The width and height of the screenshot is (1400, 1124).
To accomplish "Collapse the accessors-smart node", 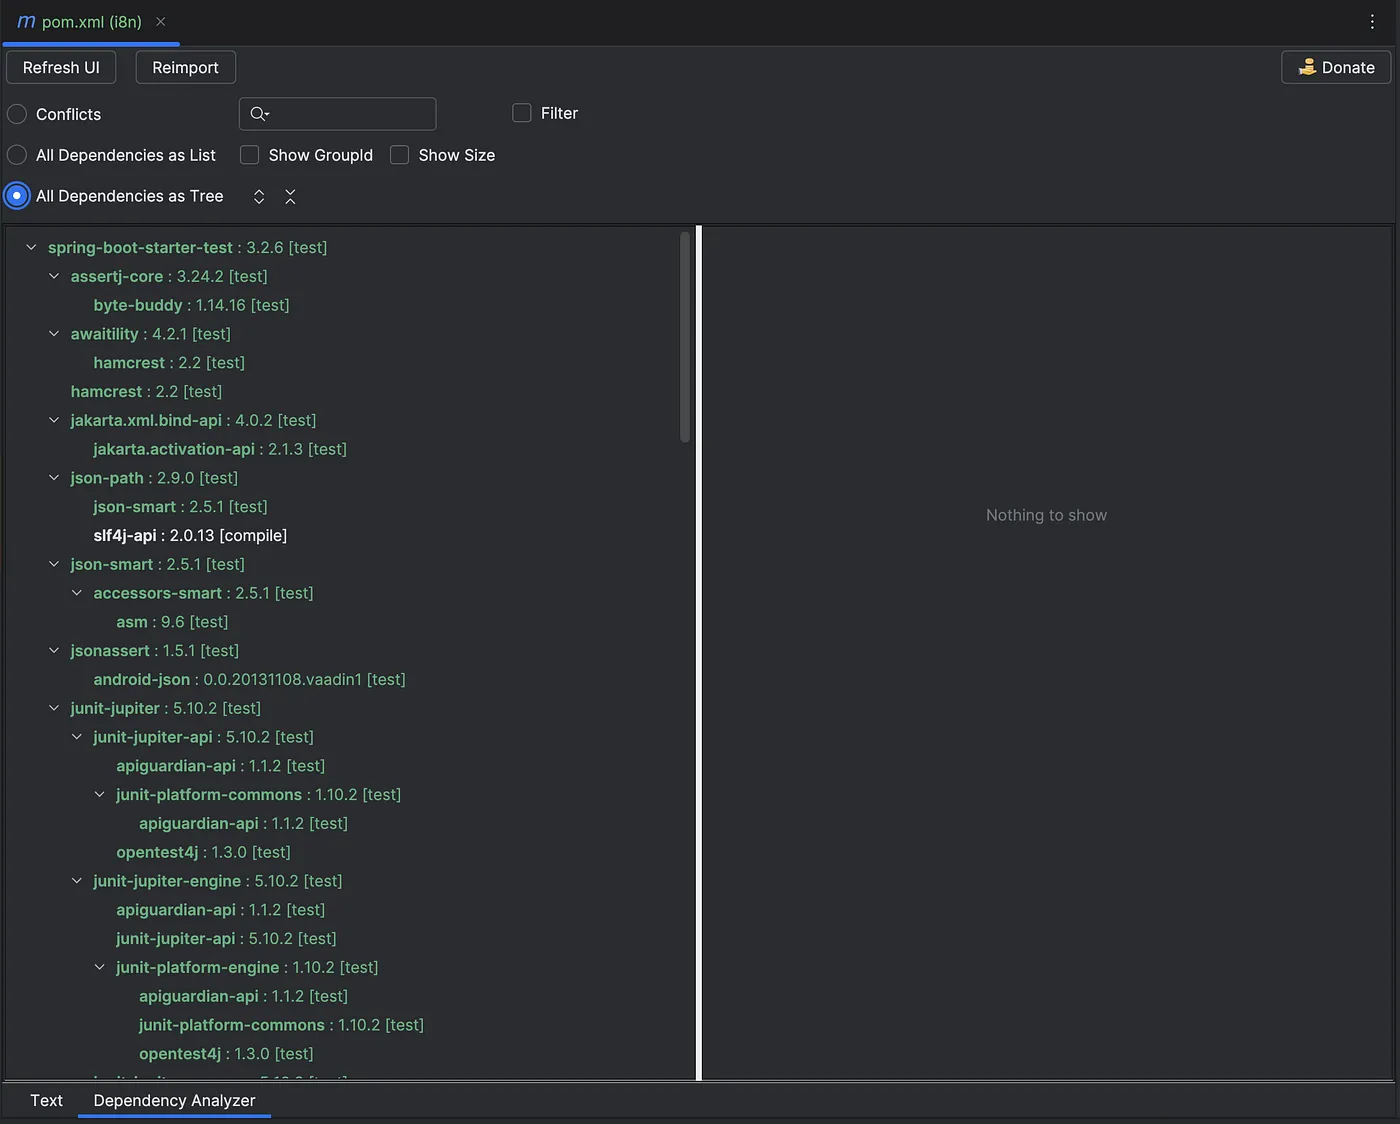I will tap(77, 593).
